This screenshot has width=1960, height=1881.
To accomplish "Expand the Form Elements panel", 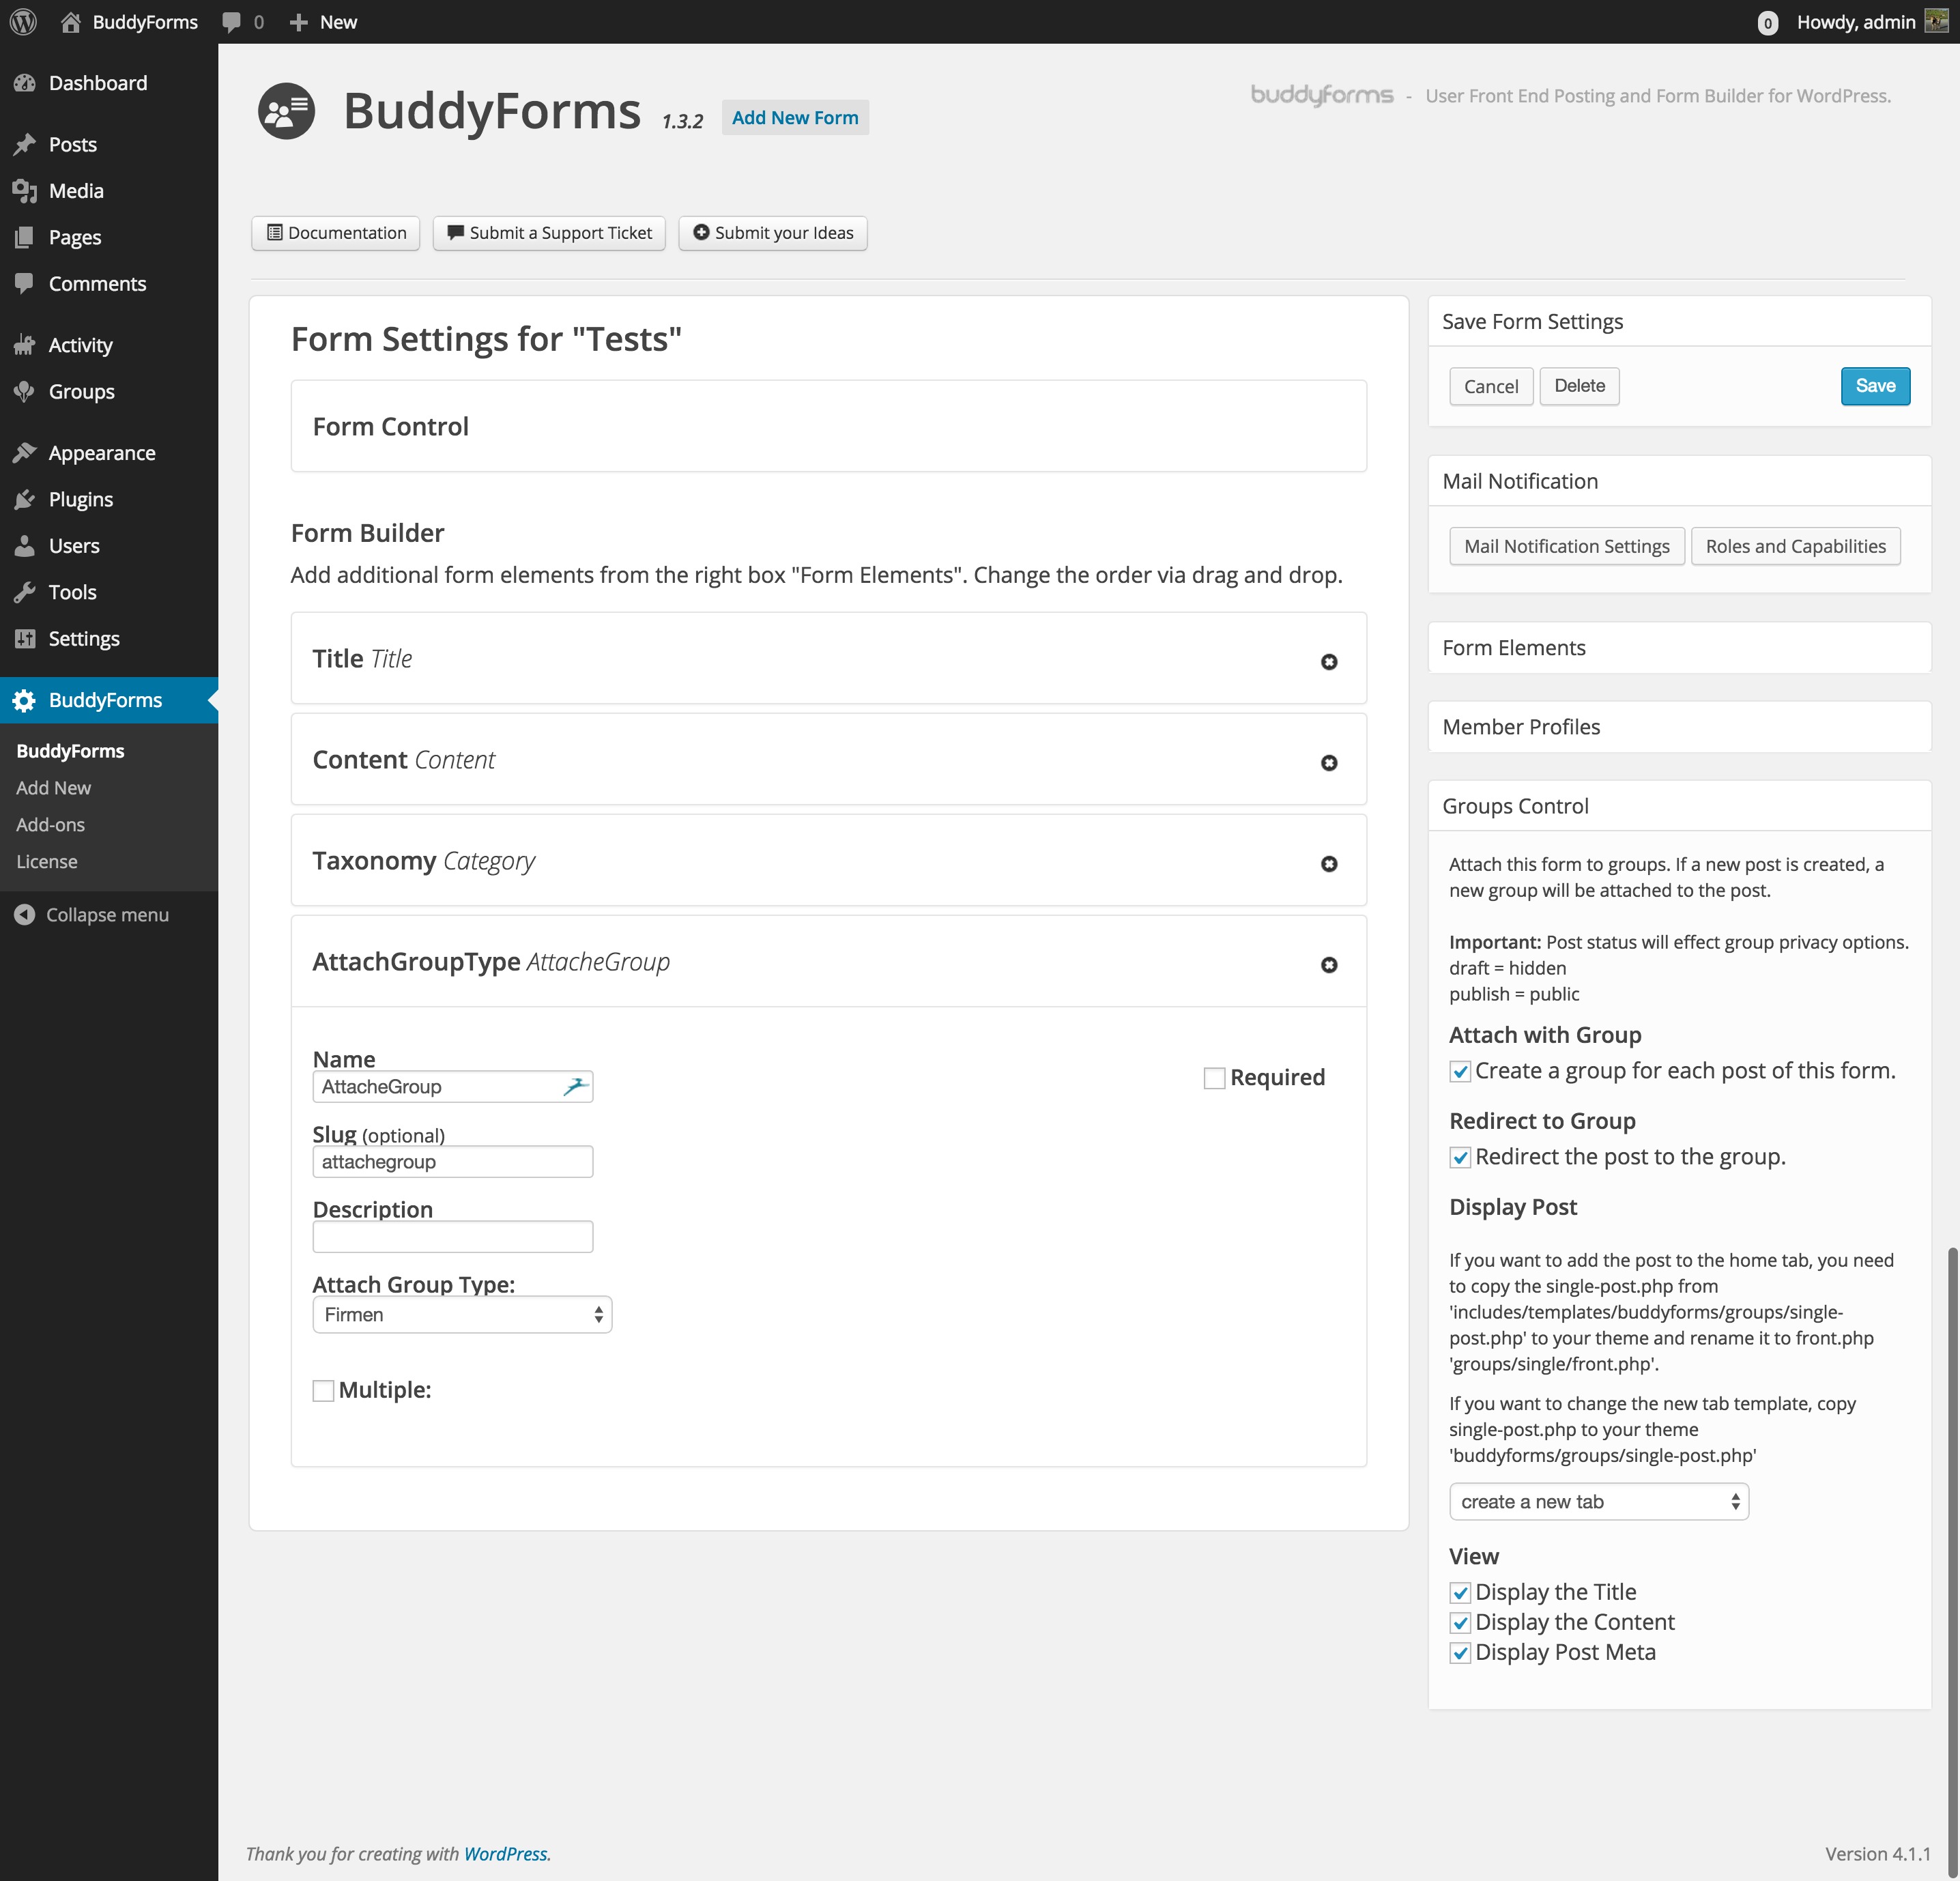I will pyautogui.click(x=1679, y=647).
